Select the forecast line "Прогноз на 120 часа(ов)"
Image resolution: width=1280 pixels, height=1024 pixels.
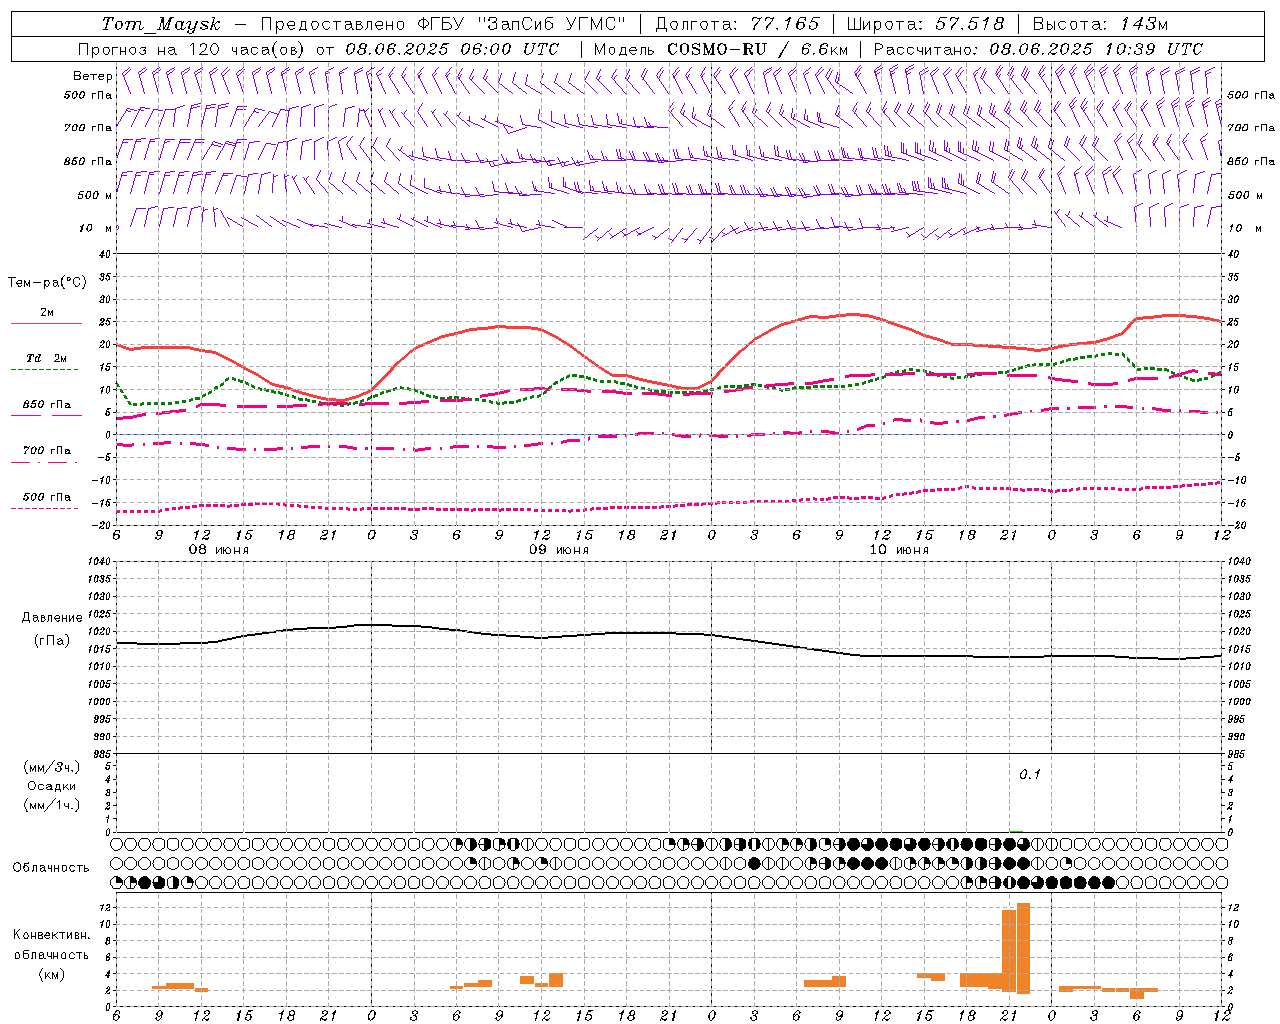[193, 49]
